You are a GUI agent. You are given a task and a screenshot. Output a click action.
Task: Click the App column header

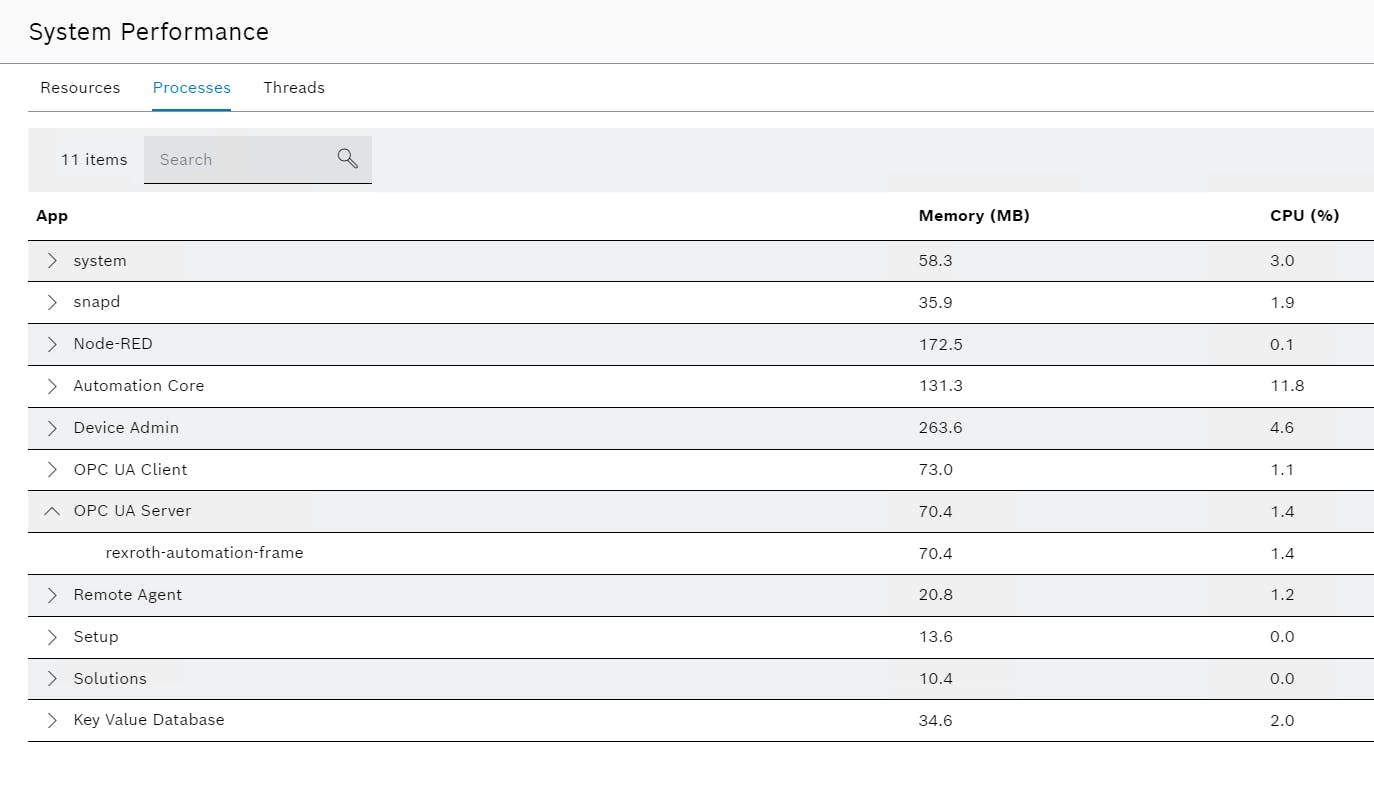pyautogui.click(x=52, y=216)
